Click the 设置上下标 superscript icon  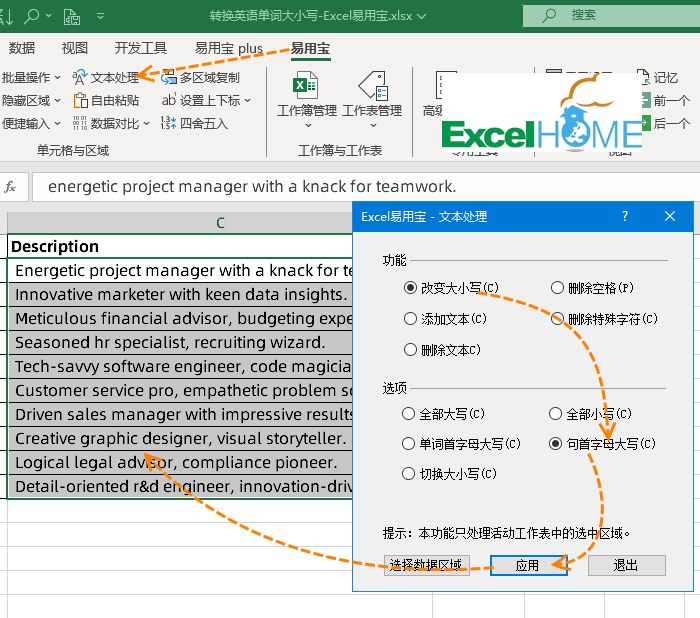[x=168, y=100]
